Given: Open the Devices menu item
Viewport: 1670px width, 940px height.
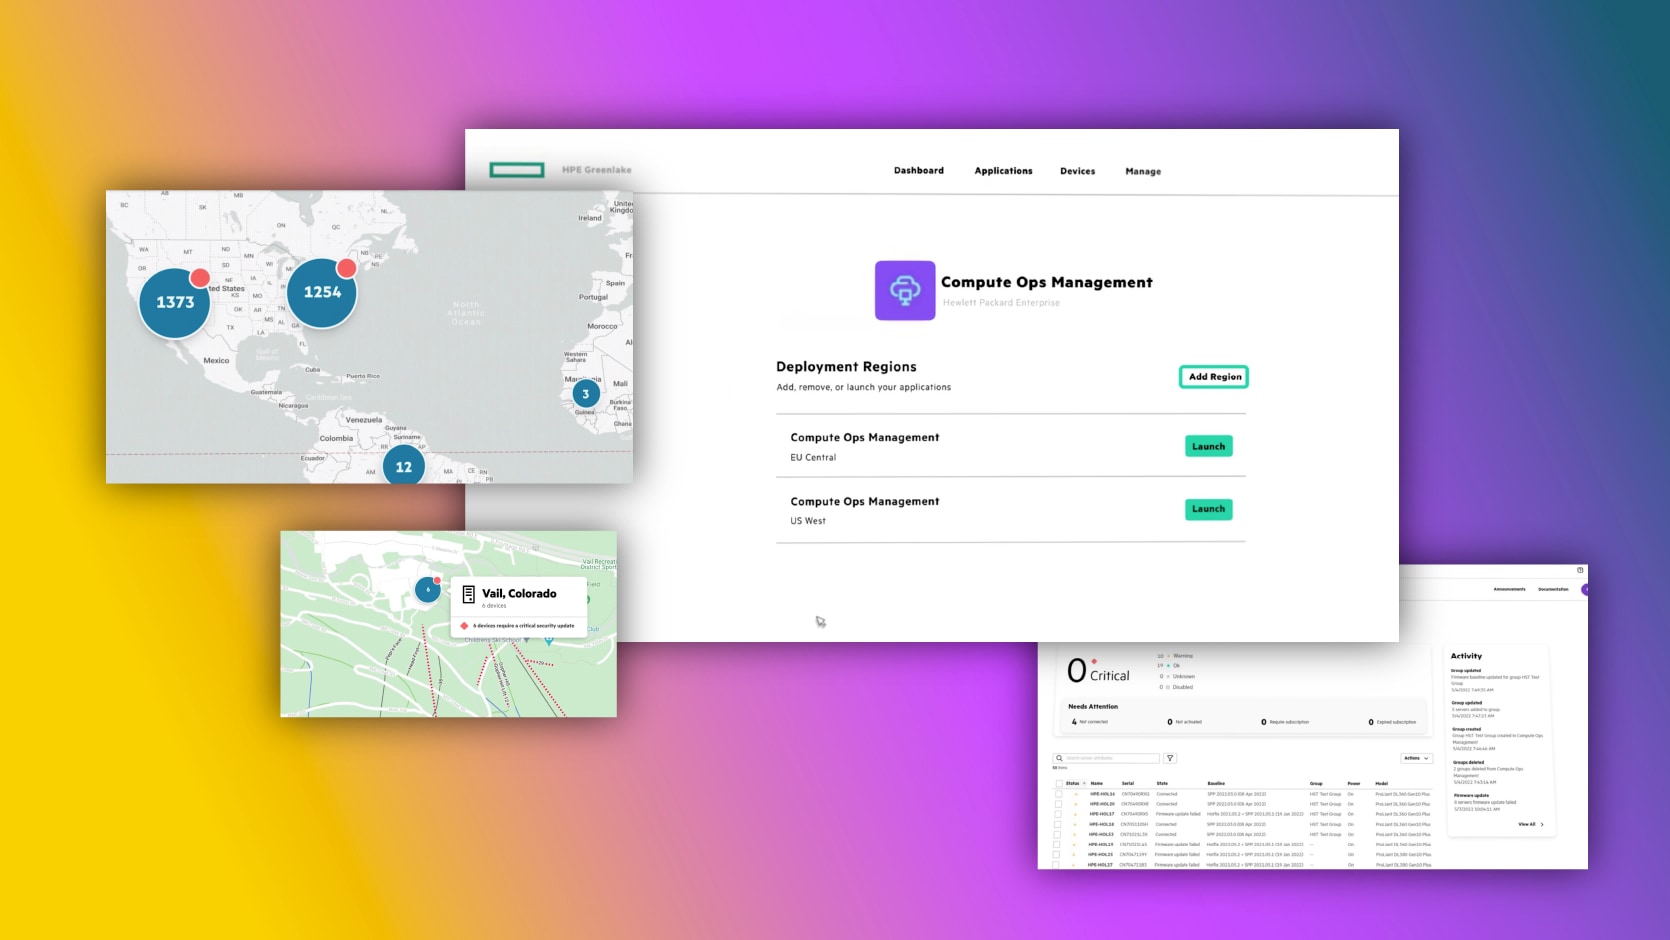Looking at the screenshot, I should coord(1077,171).
